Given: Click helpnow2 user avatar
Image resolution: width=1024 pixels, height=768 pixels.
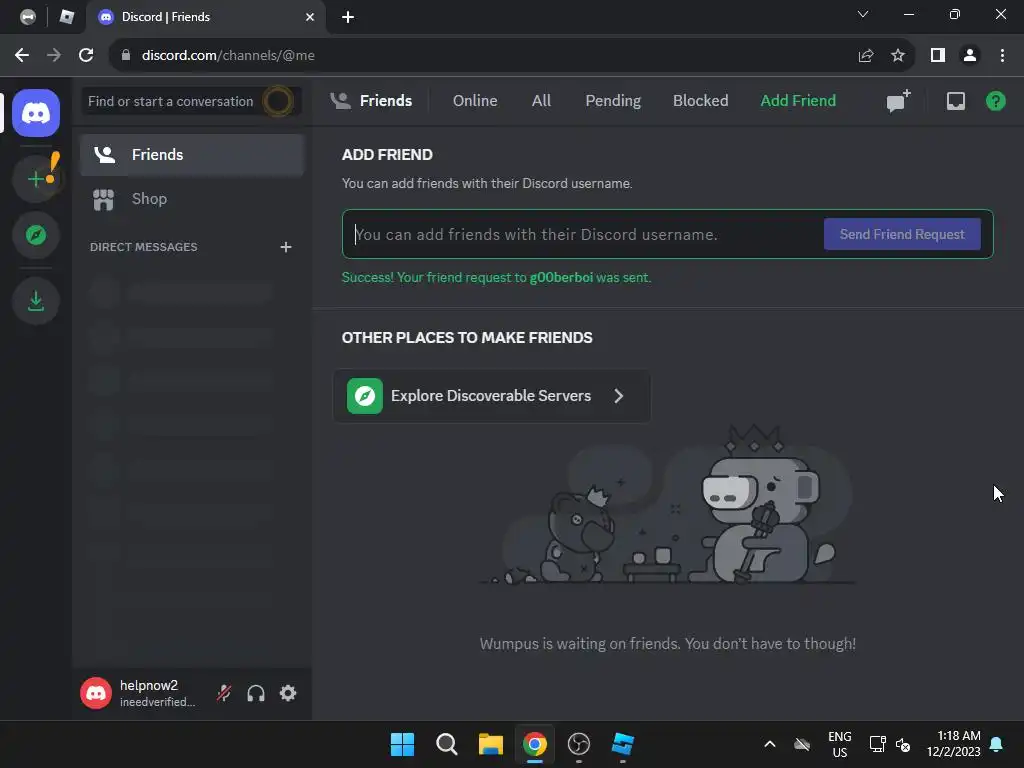Looking at the screenshot, I should pos(96,693).
